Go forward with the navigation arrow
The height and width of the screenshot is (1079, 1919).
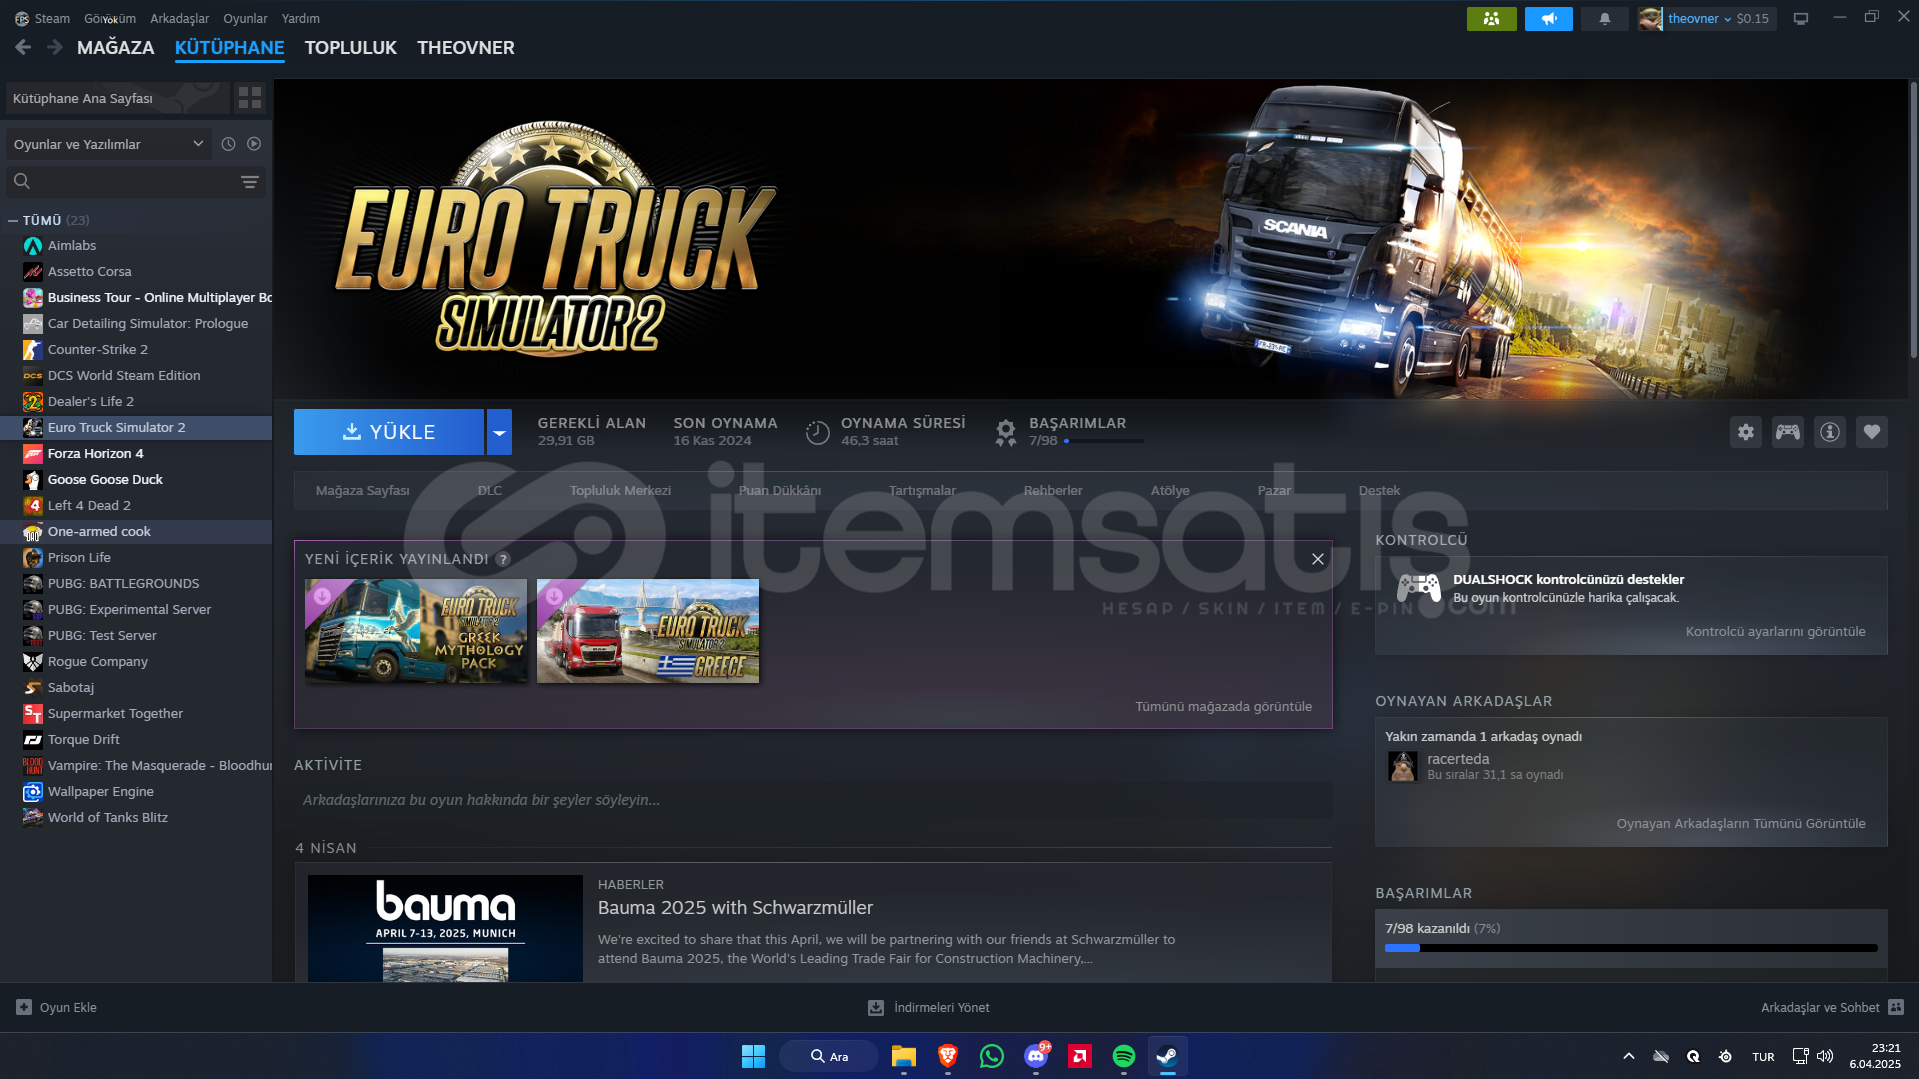click(55, 47)
